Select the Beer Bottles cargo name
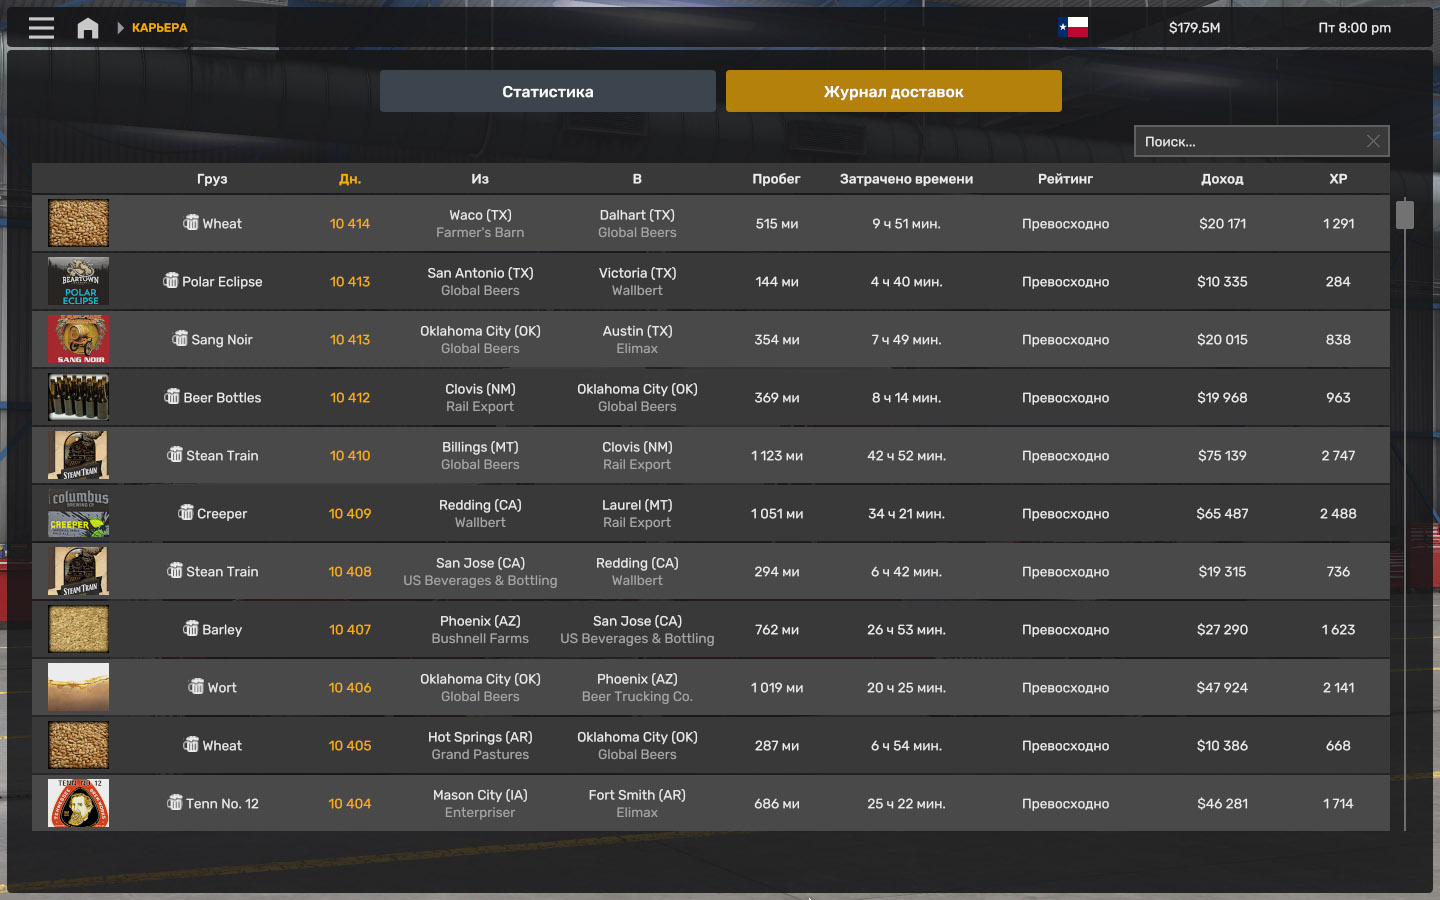The height and width of the screenshot is (900, 1440). (222, 397)
